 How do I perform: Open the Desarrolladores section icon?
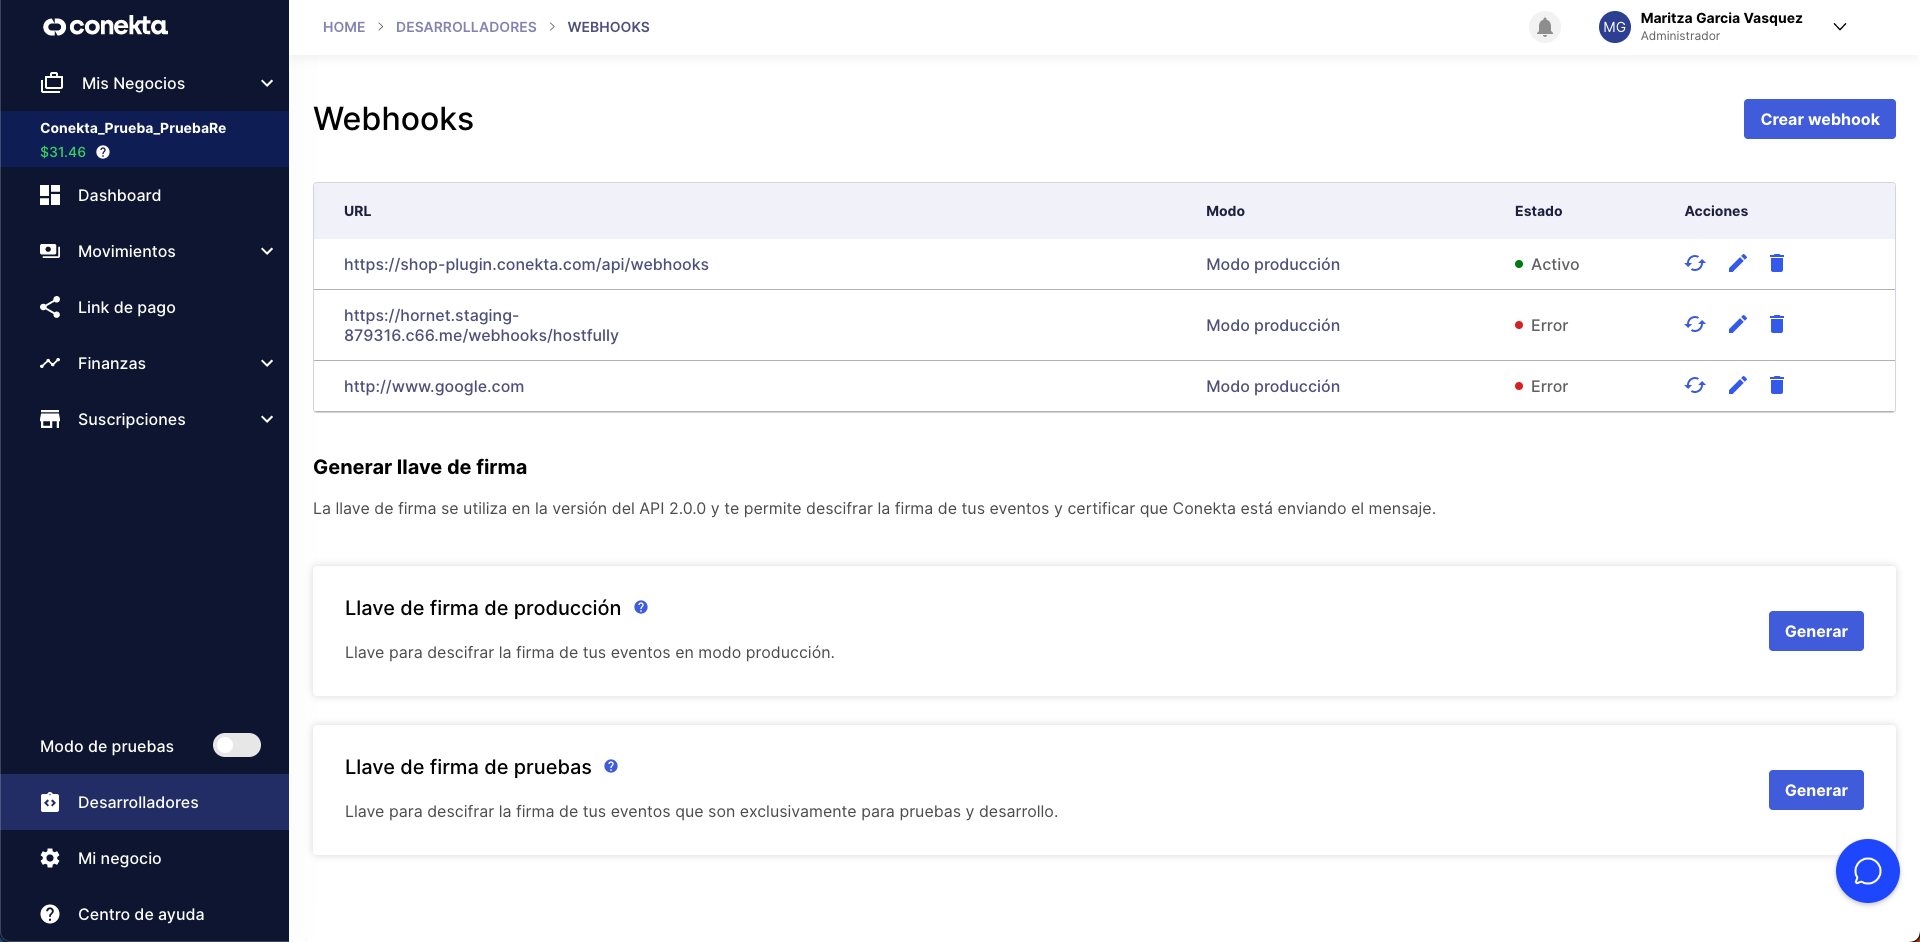click(x=50, y=802)
